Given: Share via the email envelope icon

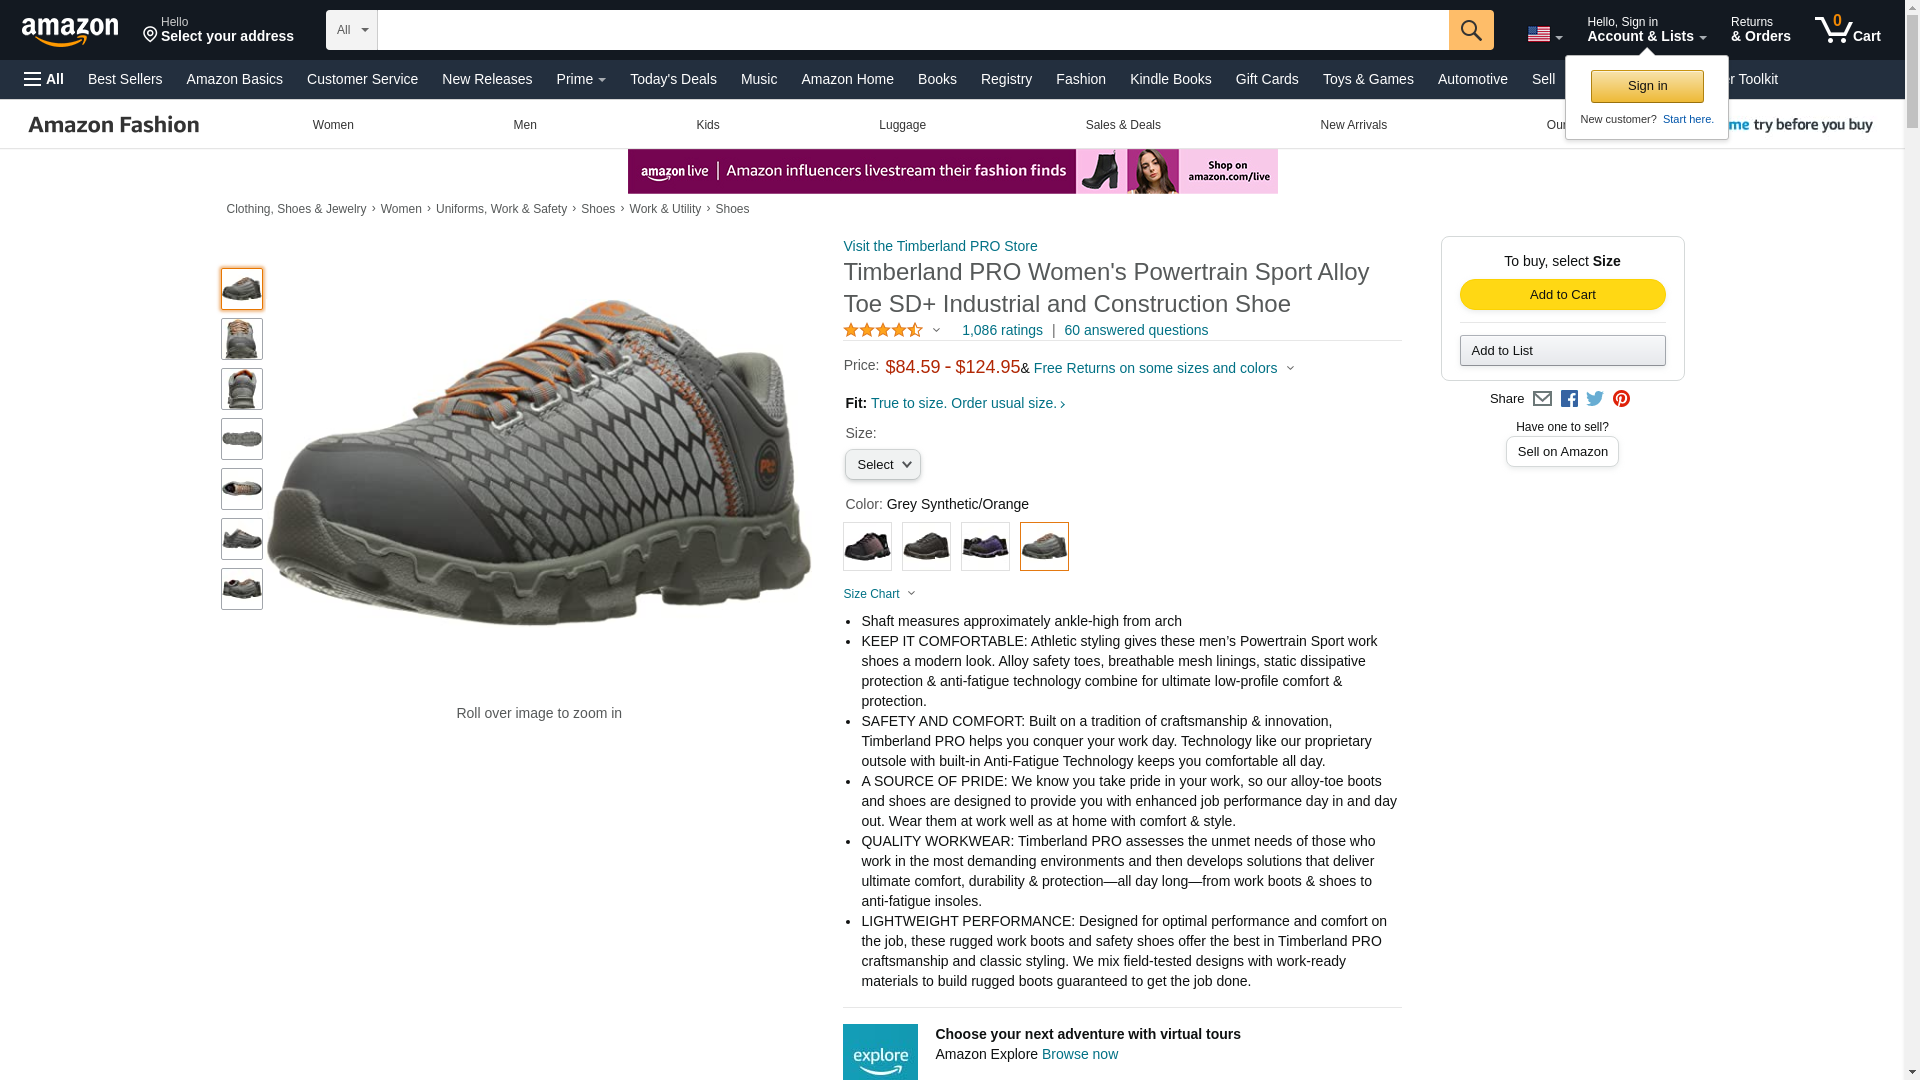Looking at the screenshot, I should pos(1542,399).
